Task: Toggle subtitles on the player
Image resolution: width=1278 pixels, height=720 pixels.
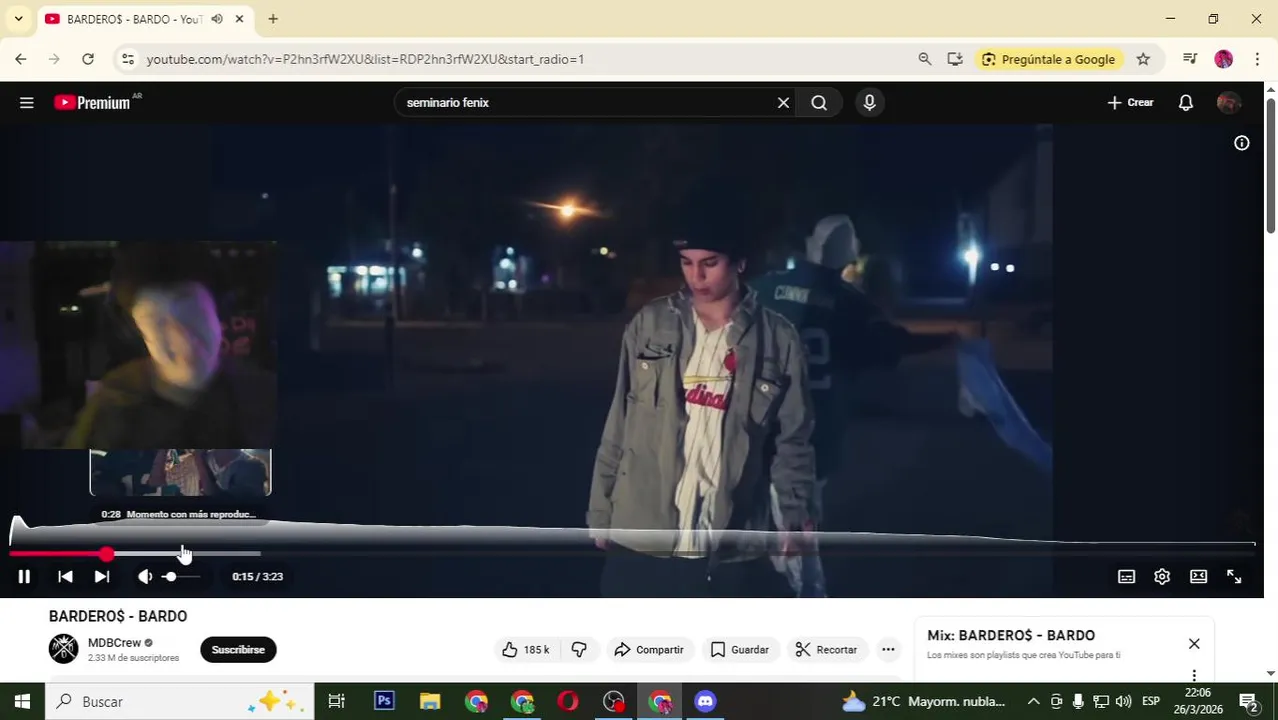Action: [x=1126, y=576]
